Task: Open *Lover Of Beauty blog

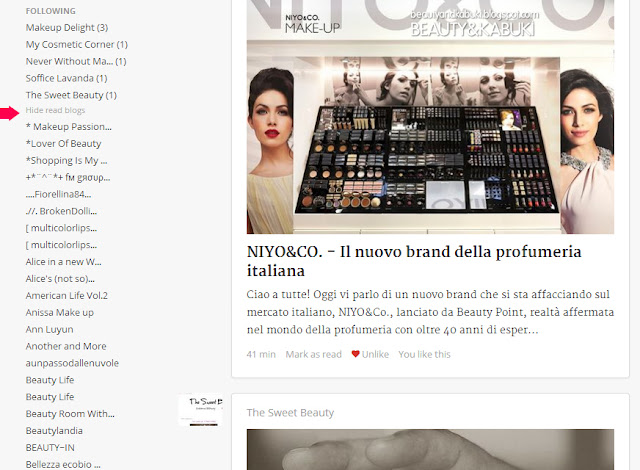Action: coord(63,144)
